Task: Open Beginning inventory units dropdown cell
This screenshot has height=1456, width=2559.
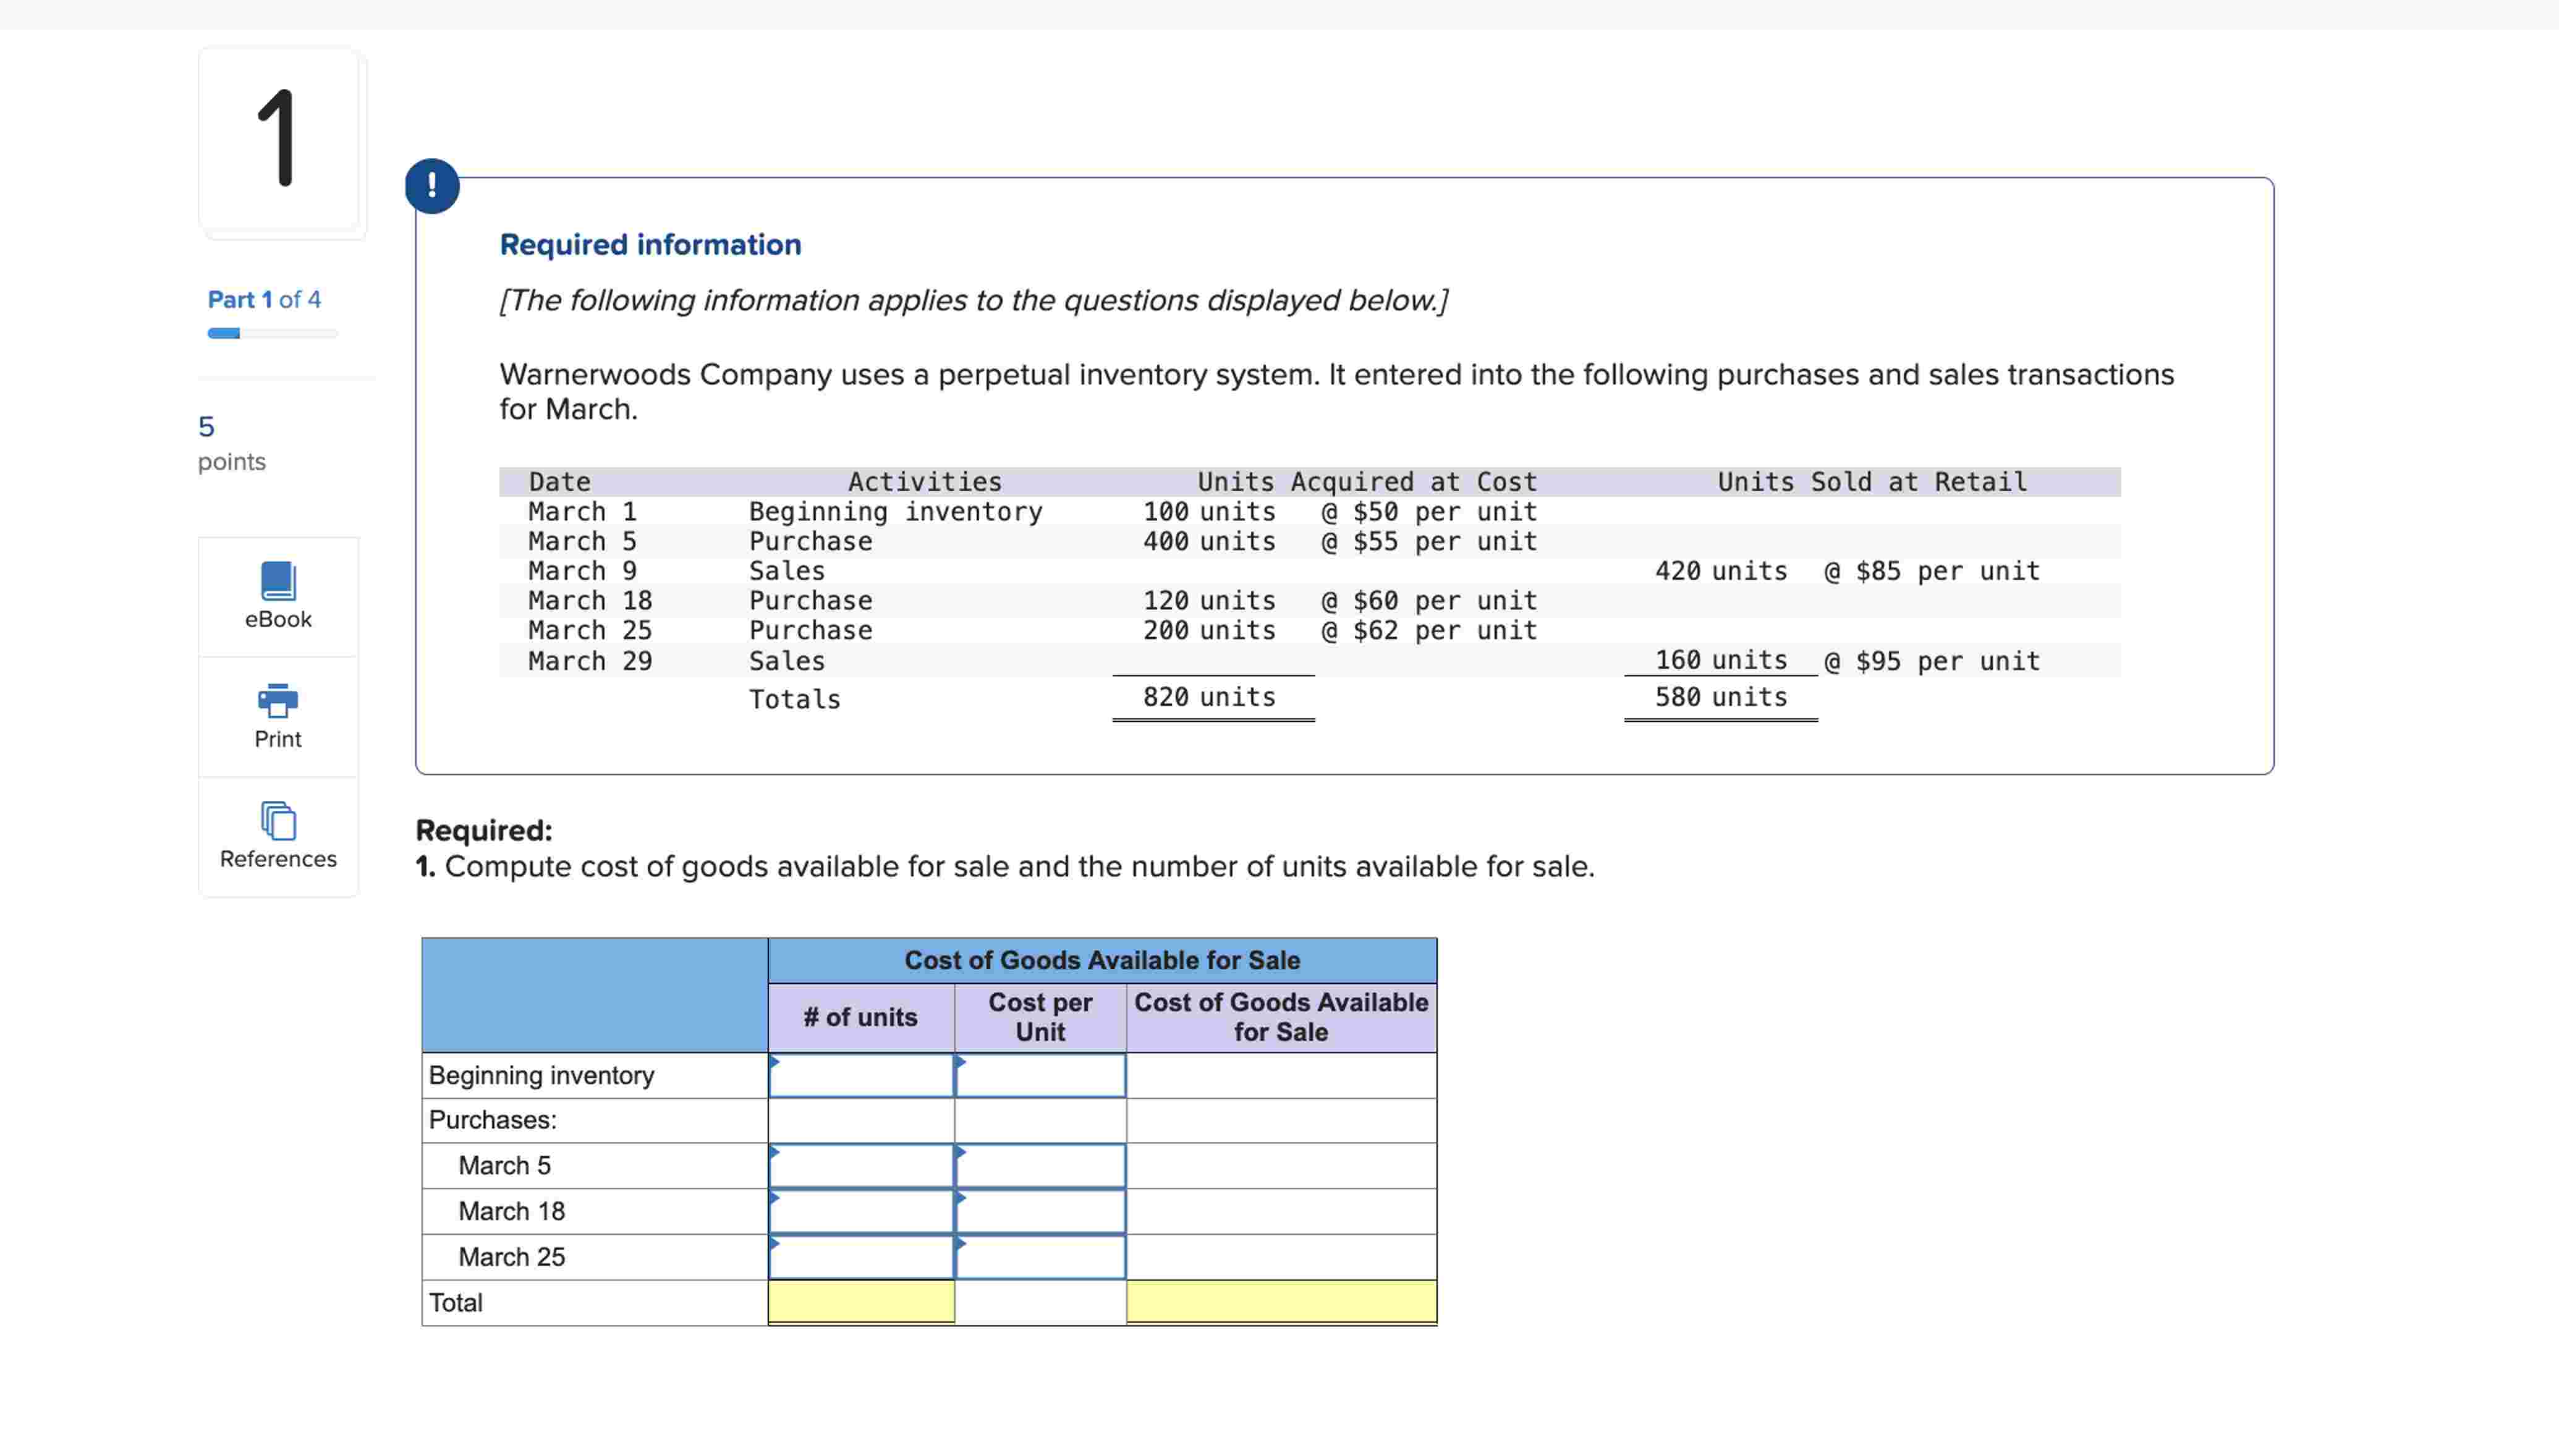Action: pyautogui.click(x=861, y=1076)
